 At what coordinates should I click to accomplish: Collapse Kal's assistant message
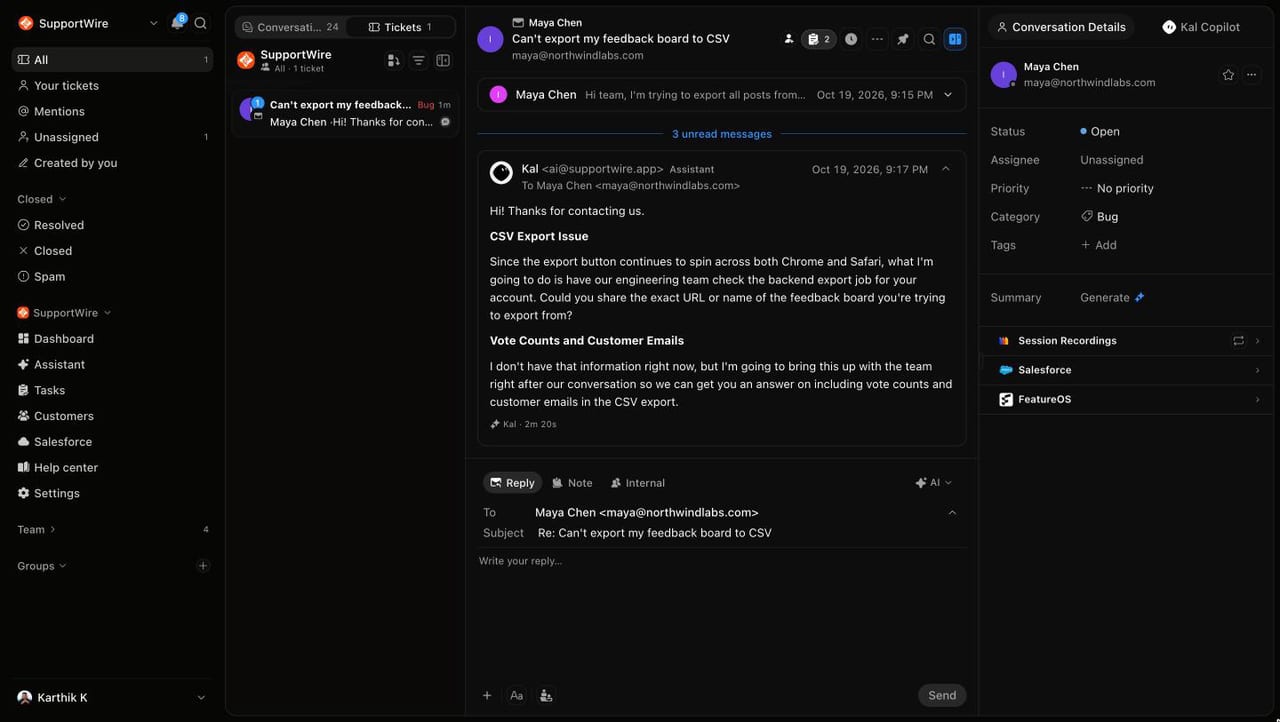pyautogui.click(x=946, y=169)
